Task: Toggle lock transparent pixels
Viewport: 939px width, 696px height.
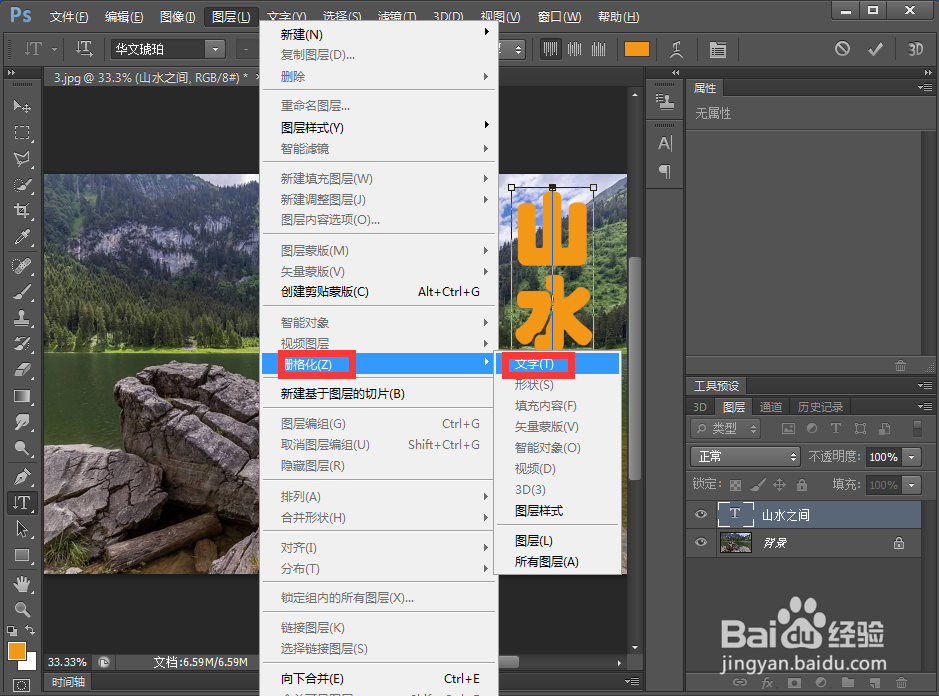Action: tap(735, 485)
